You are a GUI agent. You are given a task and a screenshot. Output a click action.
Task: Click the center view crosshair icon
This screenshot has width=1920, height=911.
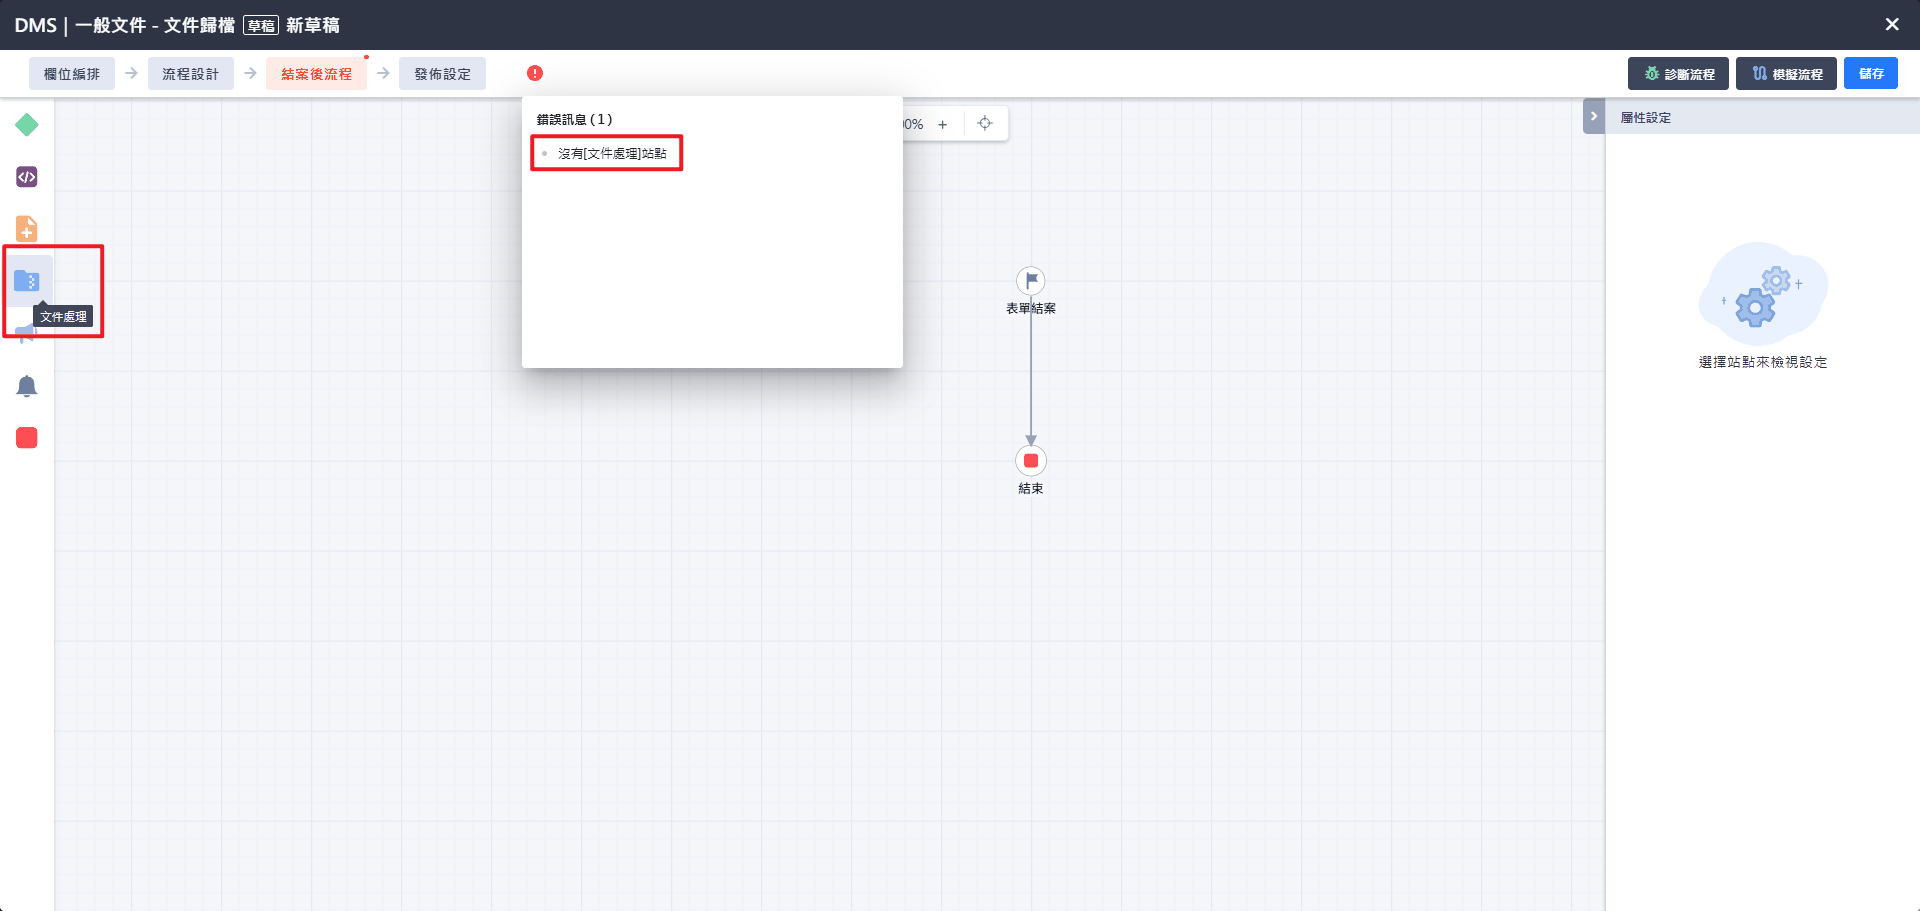985,122
